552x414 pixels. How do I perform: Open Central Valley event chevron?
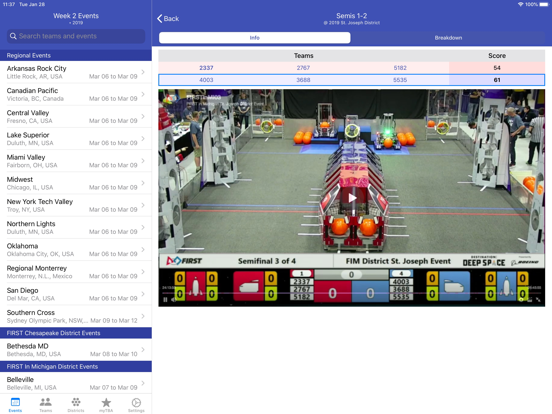[x=143, y=116]
